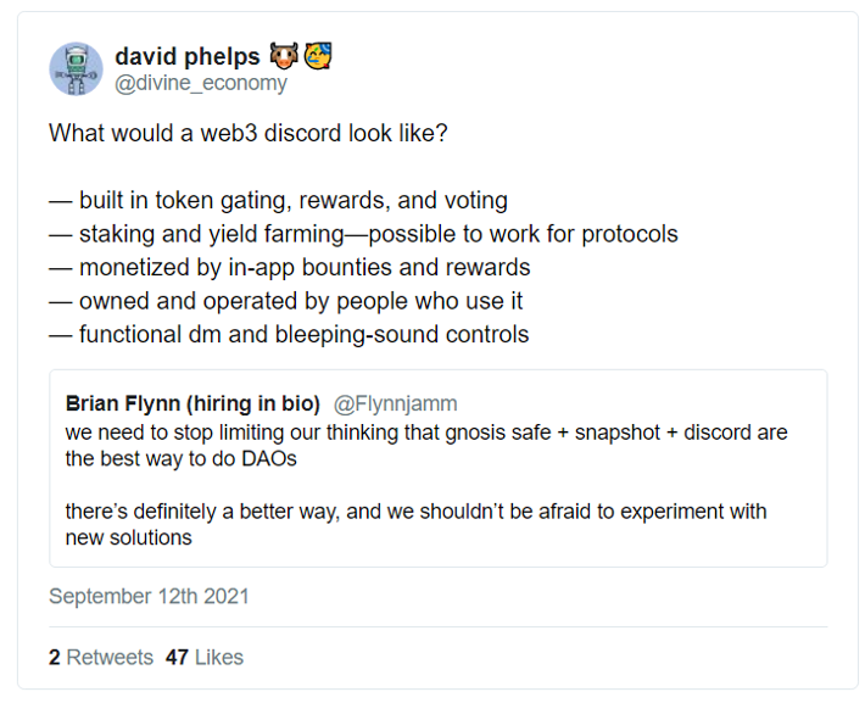Viewport: 866px width, 704px height.
Task: Click the quoted 'there's definitely a better way' paragraph
Action: point(416,524)
